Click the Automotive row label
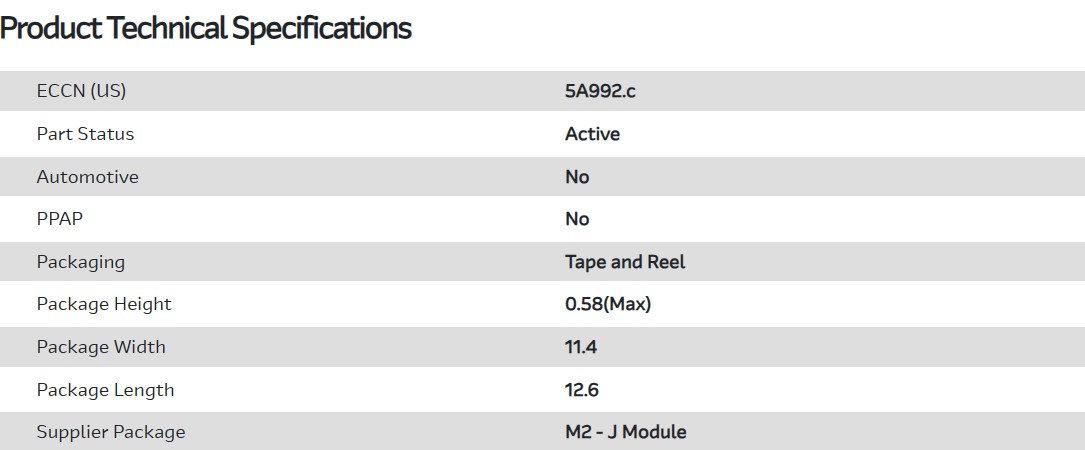The height and width of the screenshot is (450, 1085). pos(87,177)
